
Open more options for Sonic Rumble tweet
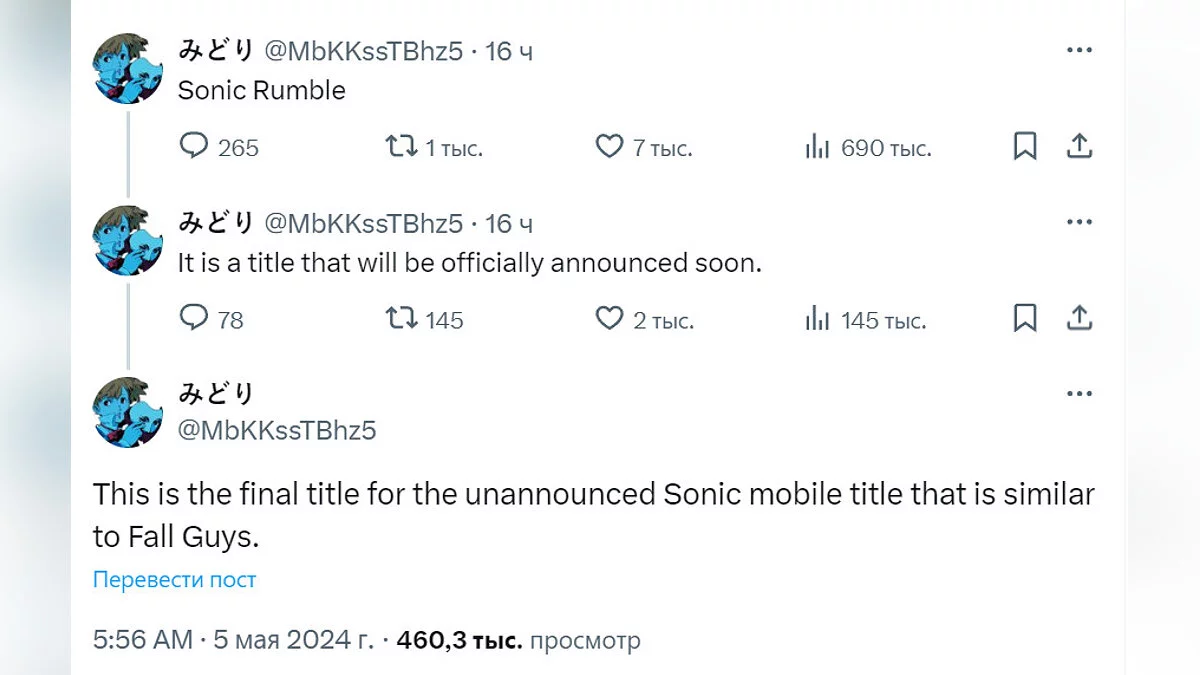(1079, 50)
